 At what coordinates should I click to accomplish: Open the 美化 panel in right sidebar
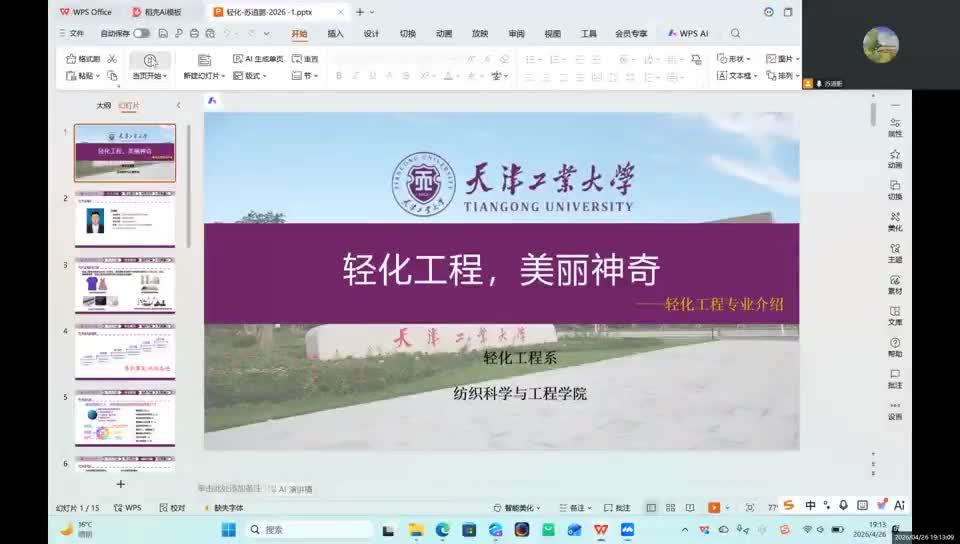(x=894, y=222)
